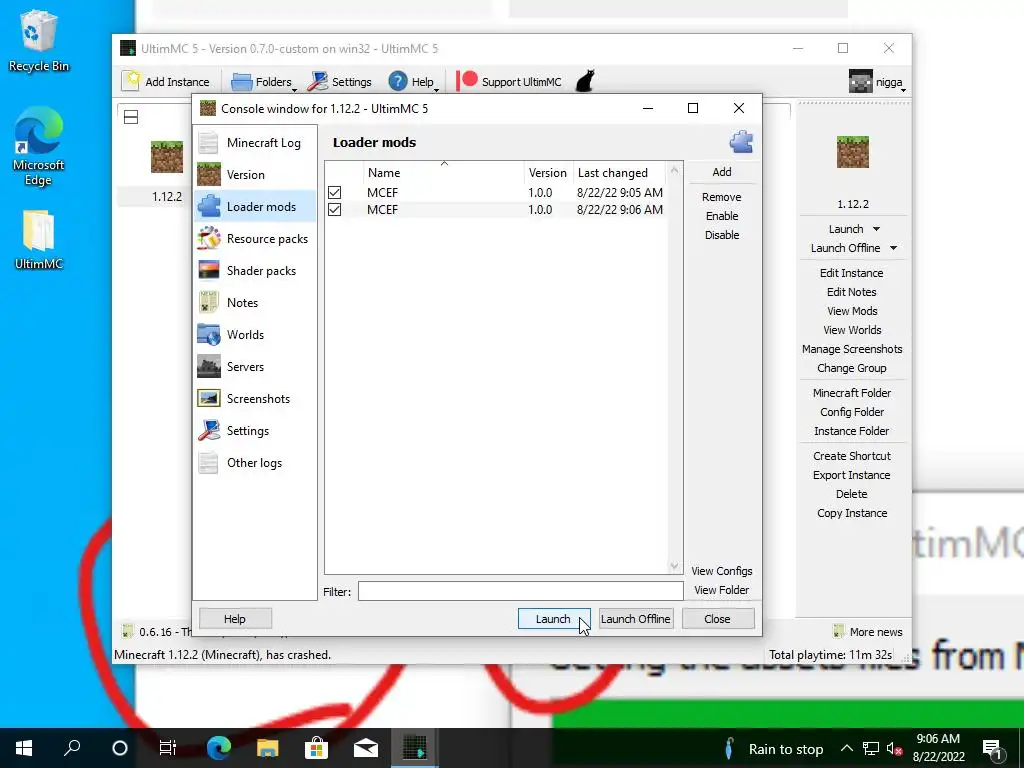The height and width of the screenshot is (768, 1024).
Task: Open Config Folder from right panel
Action: [x=852, y=411]
